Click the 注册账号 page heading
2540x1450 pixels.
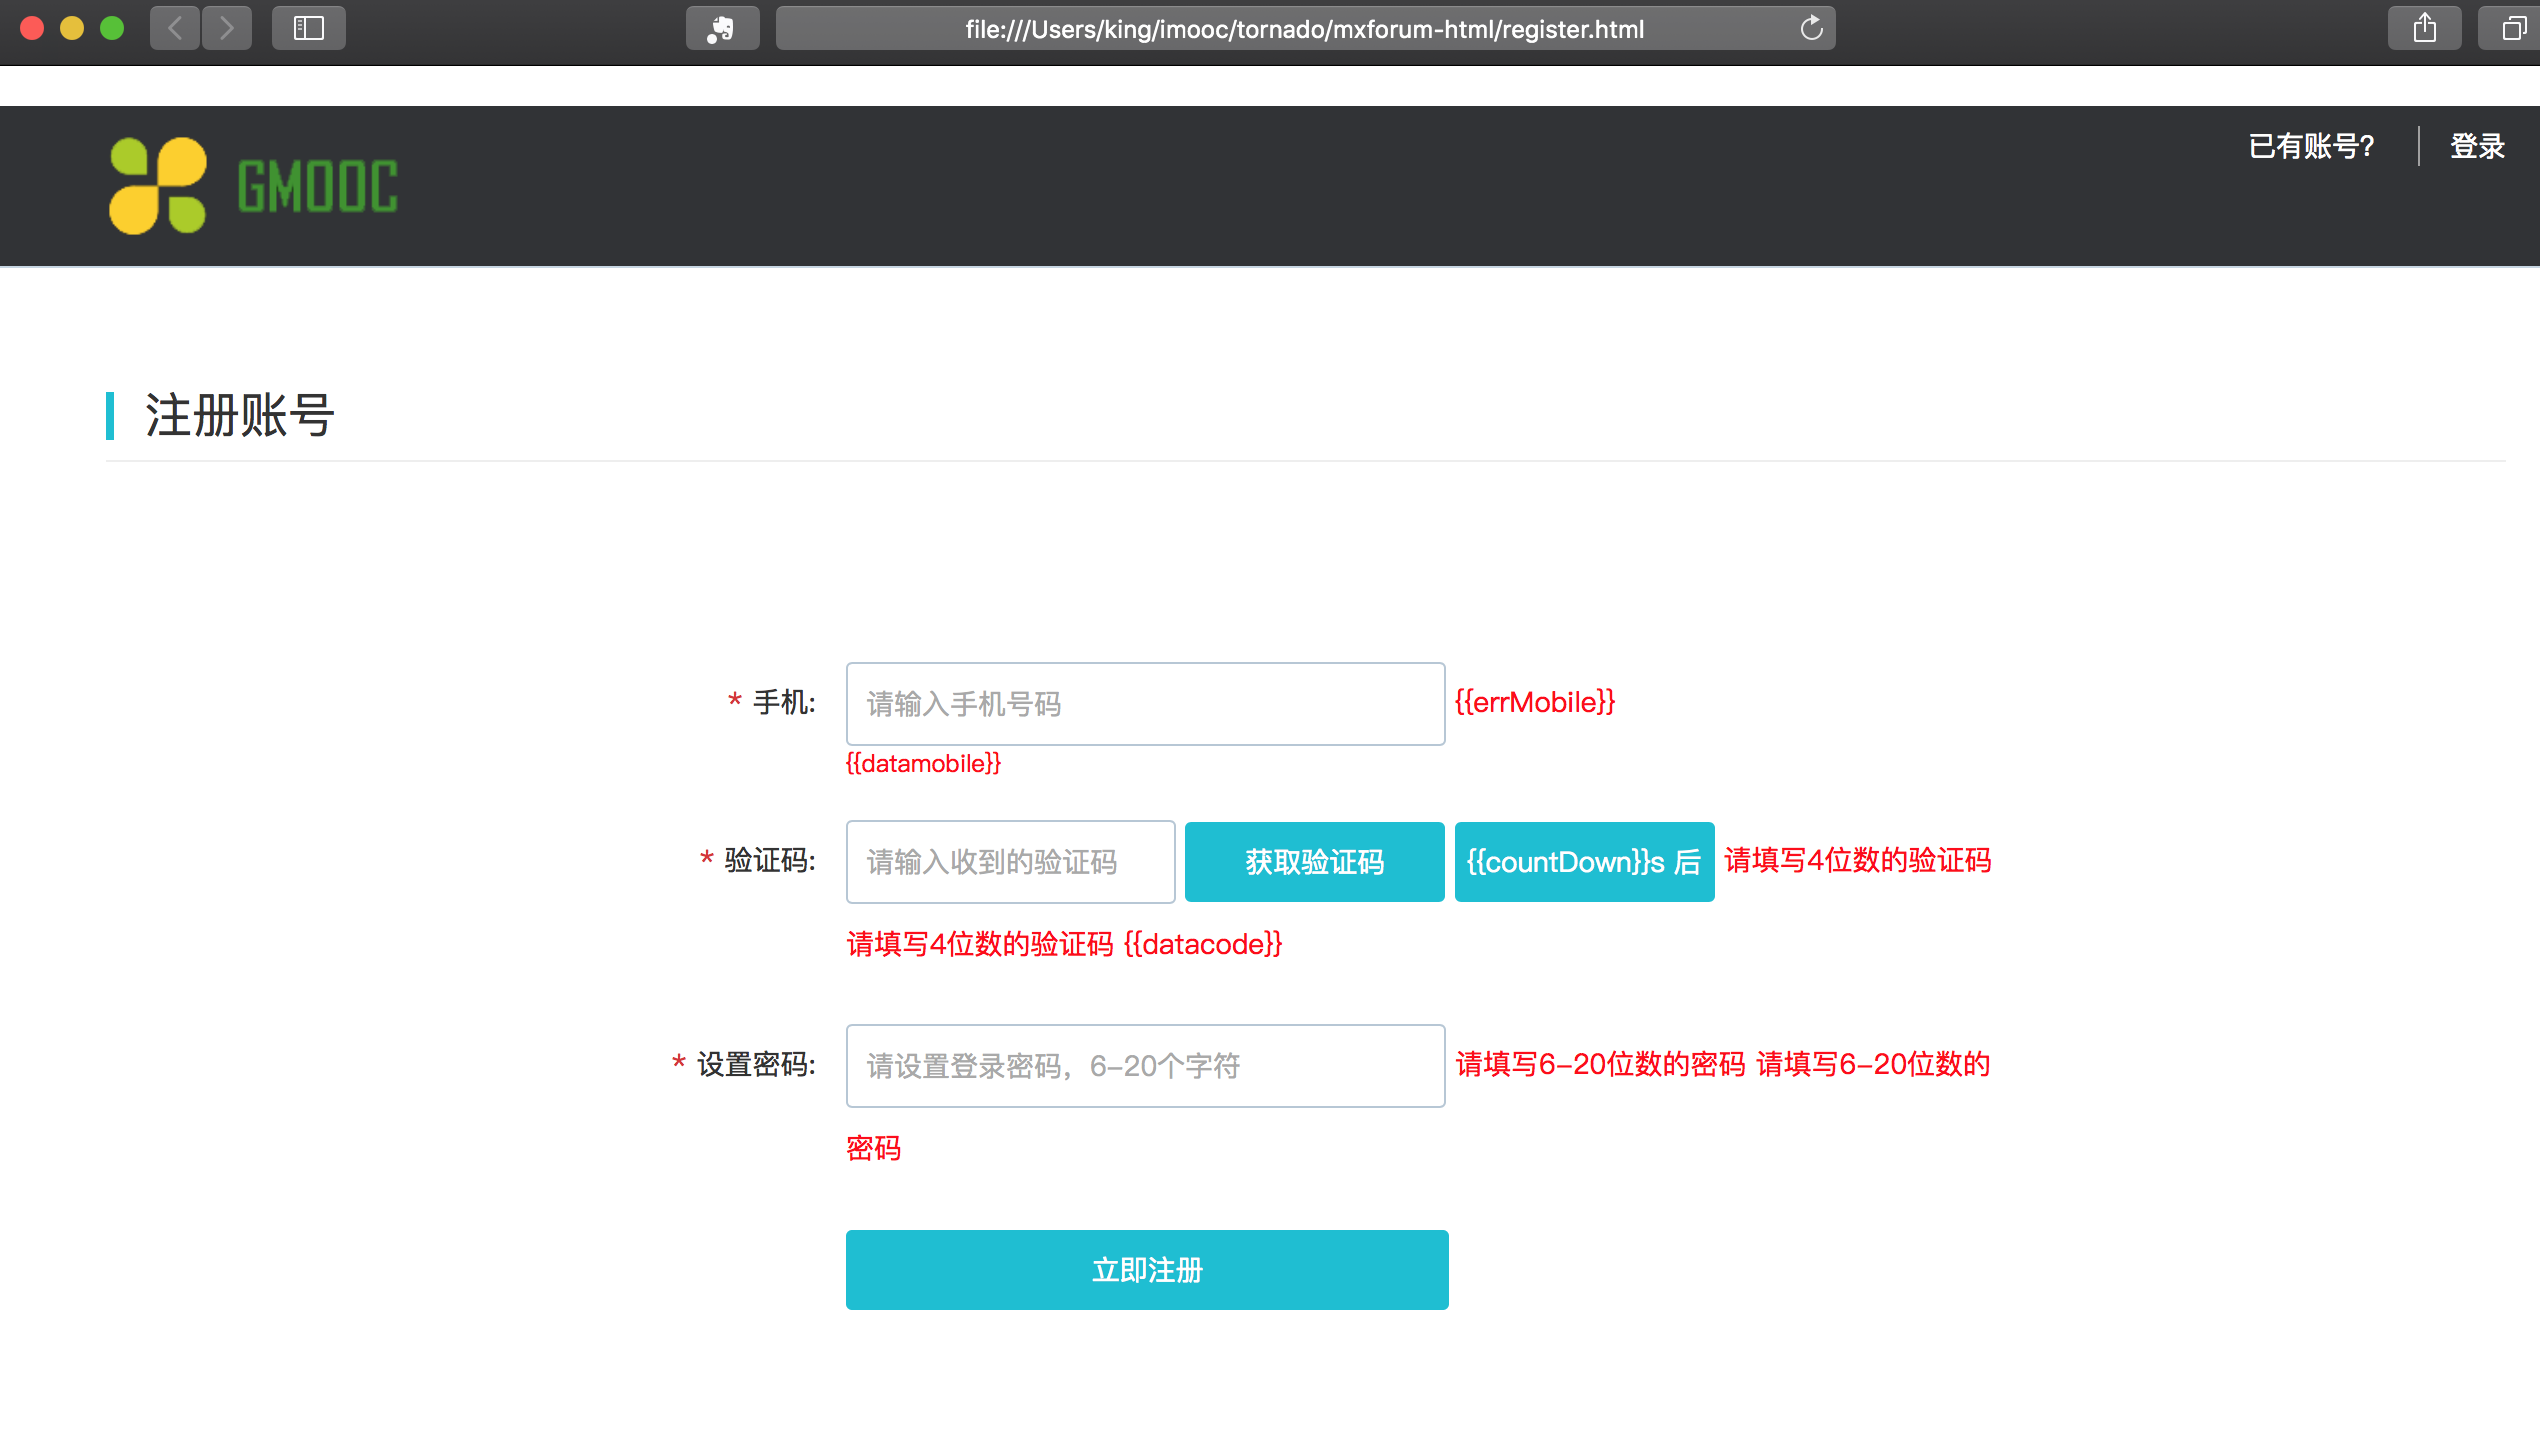[240, 415]
